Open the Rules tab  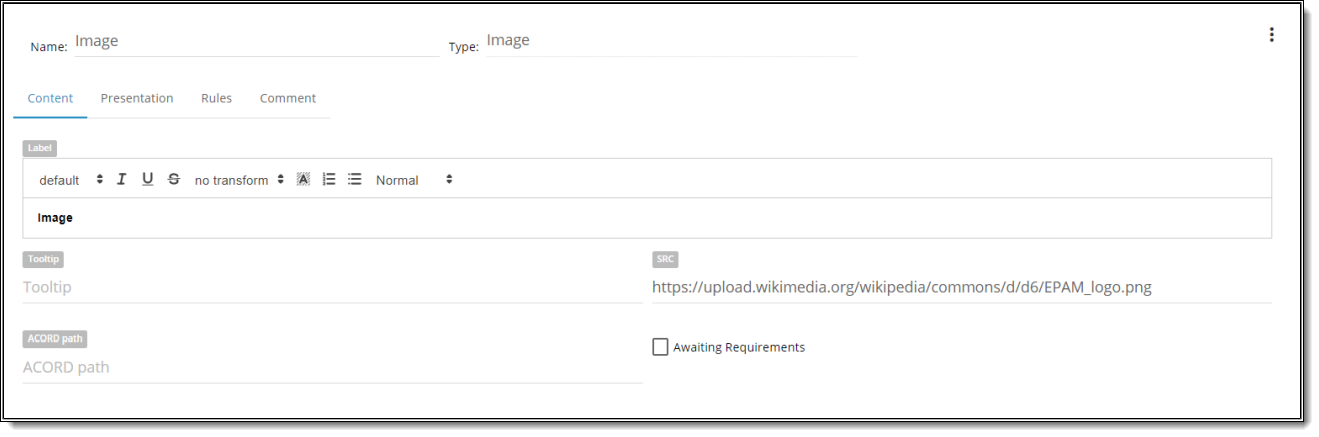[x=216, y=98]
